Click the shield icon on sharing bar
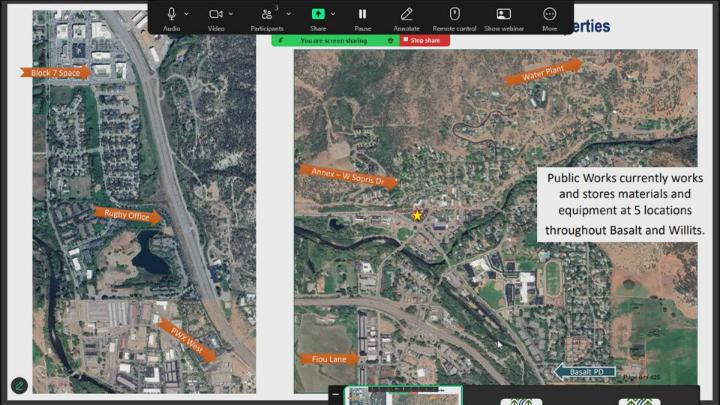Image resolution: width=720 pixels, height=405 pixels. click(391, 40)
